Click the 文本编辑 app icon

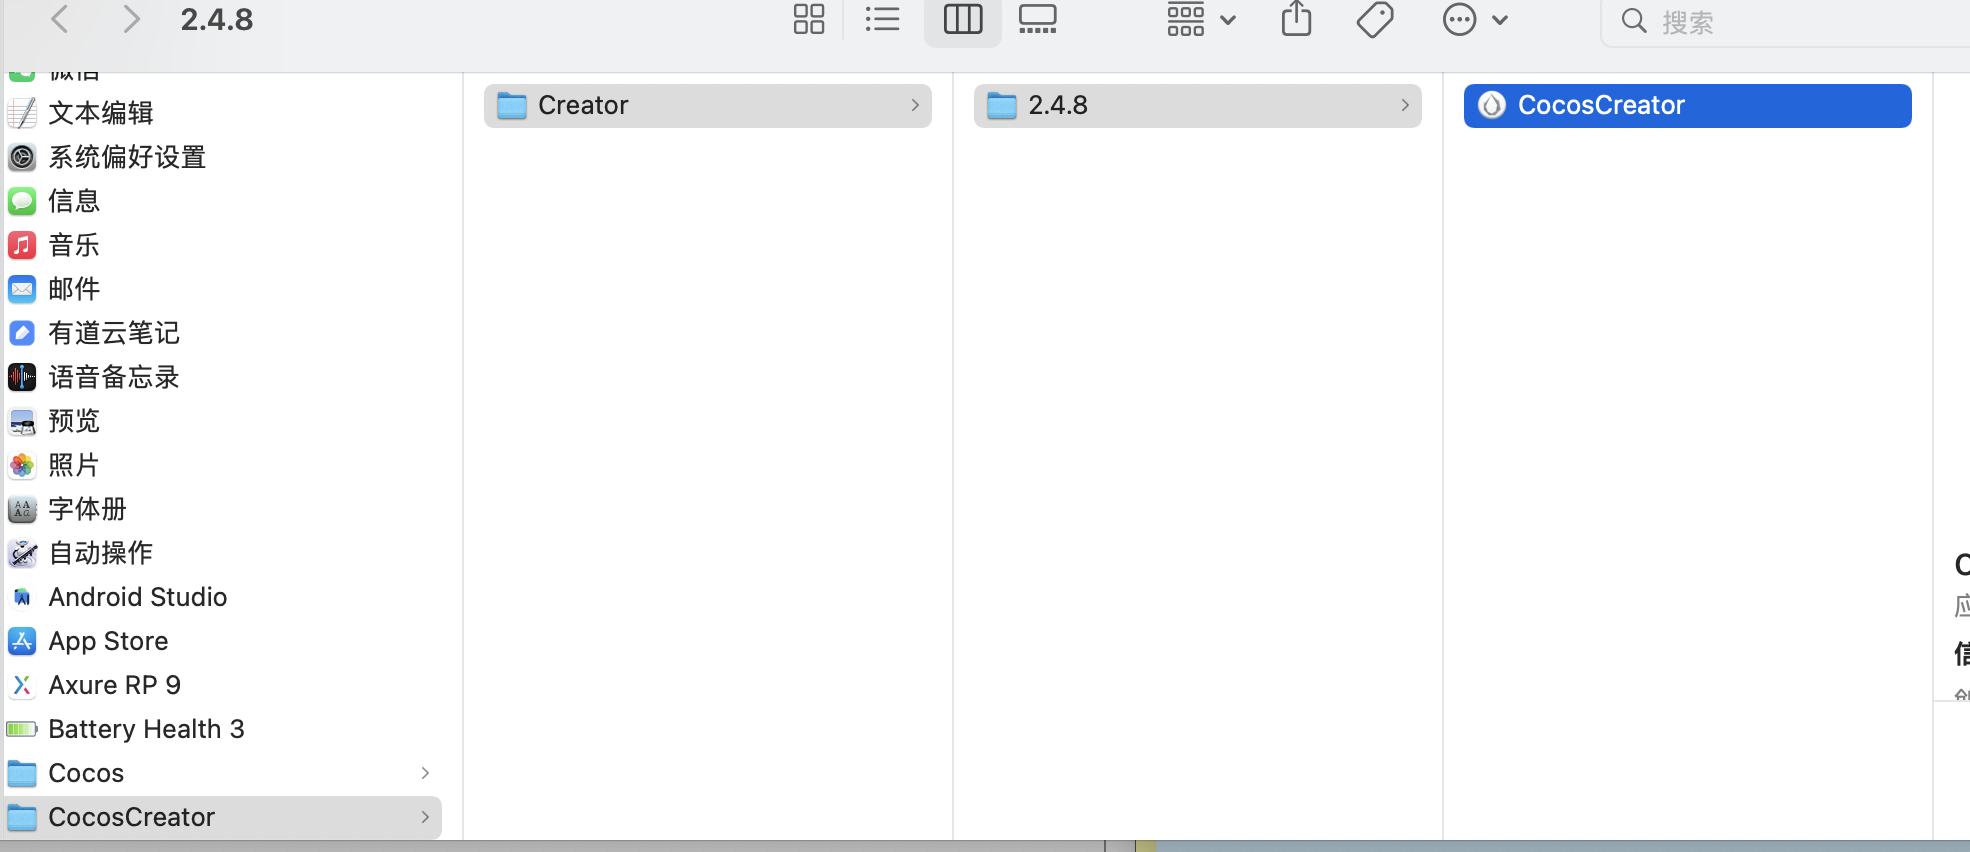click(22, 113)
